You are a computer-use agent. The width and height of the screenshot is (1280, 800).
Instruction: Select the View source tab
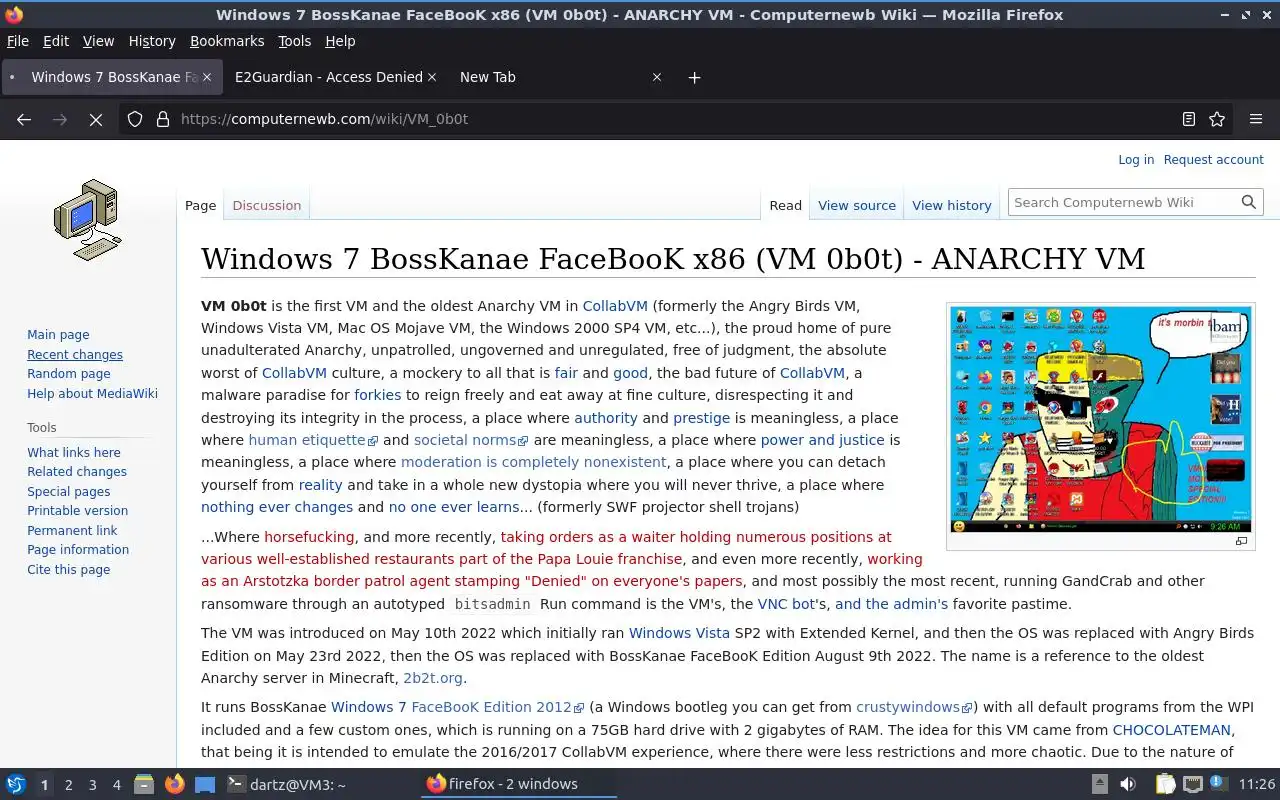pos(857,205)
